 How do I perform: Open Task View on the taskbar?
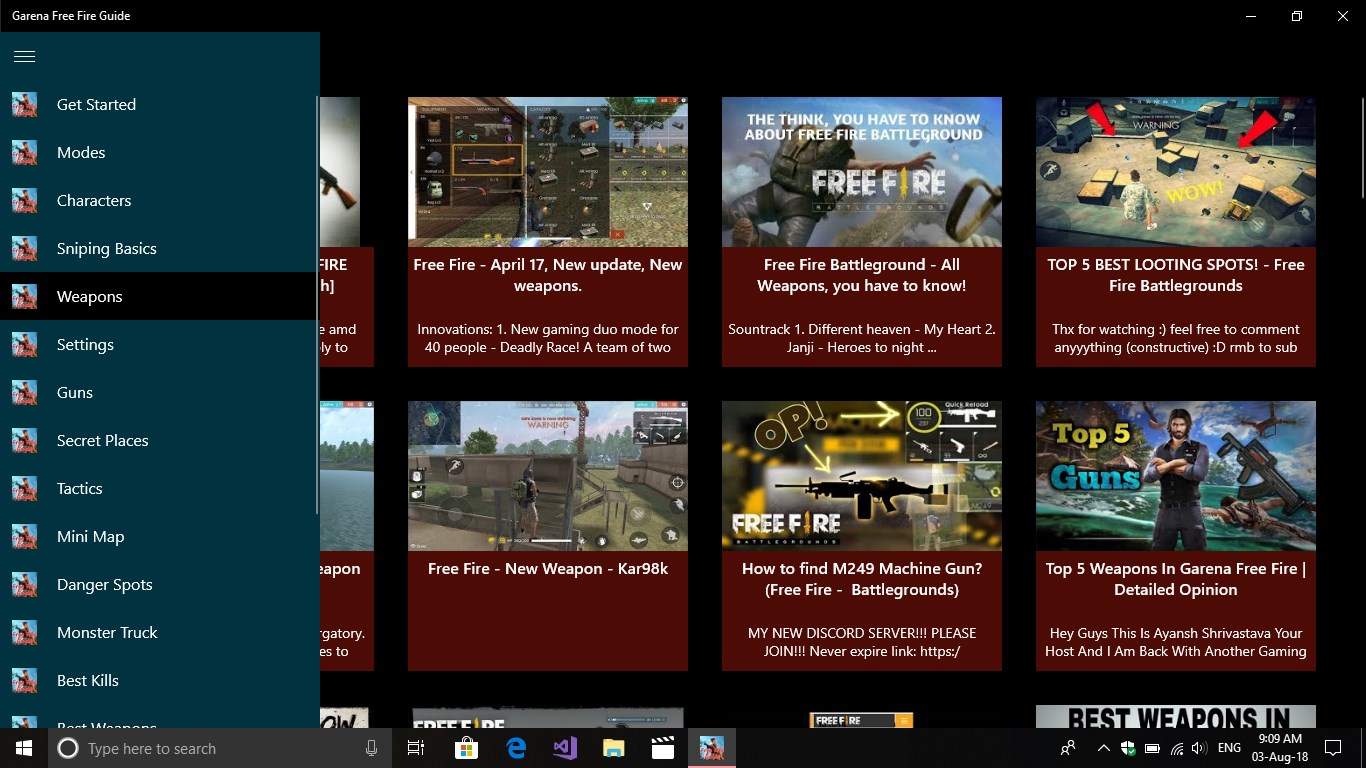click(416, 748)
